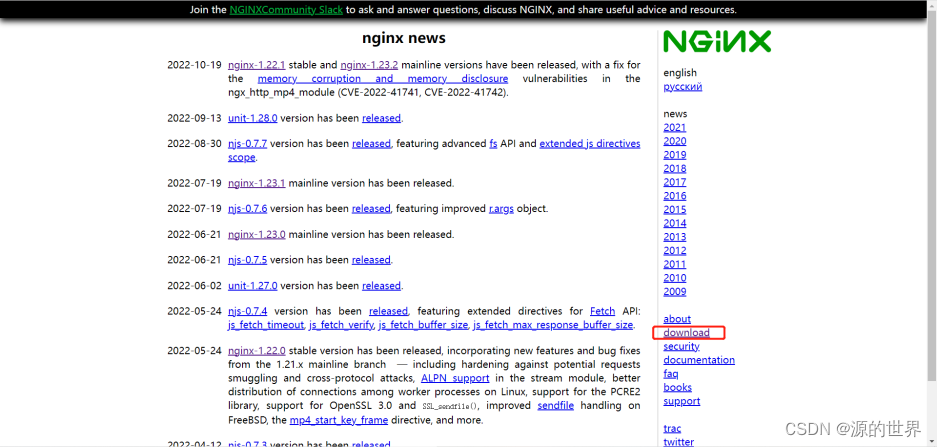Open the r.args link
Viewport: 937px width, 447px height.
(501, 209)
